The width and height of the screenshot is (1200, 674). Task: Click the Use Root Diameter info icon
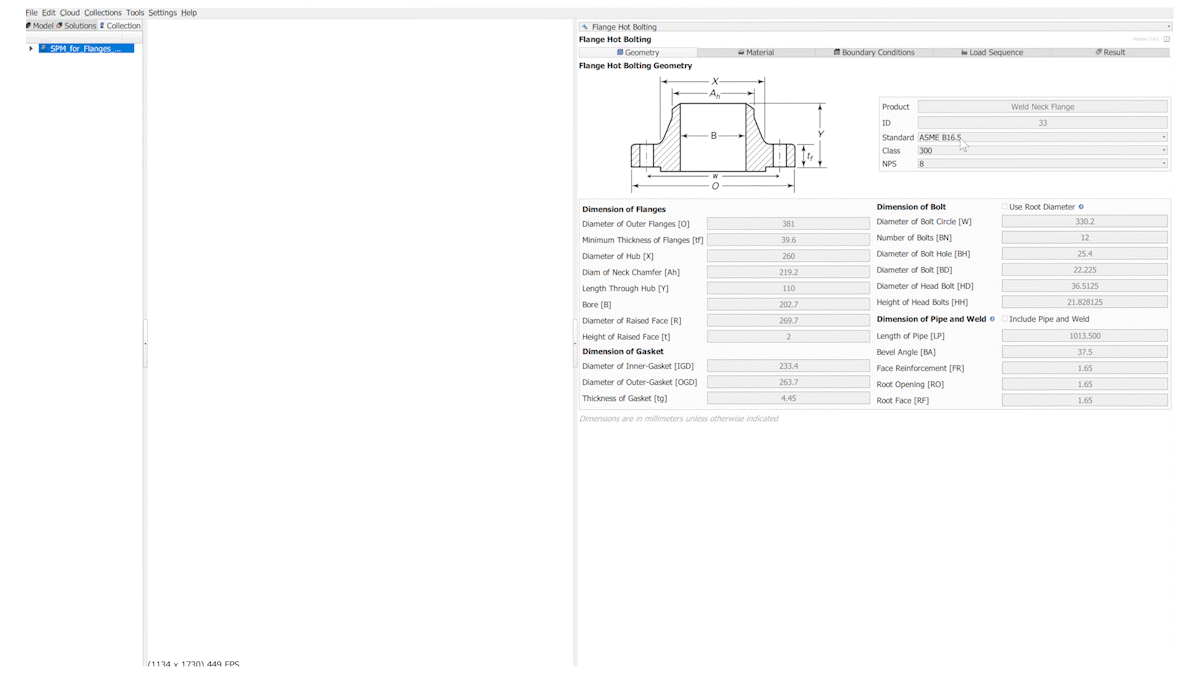(1081, 207)
